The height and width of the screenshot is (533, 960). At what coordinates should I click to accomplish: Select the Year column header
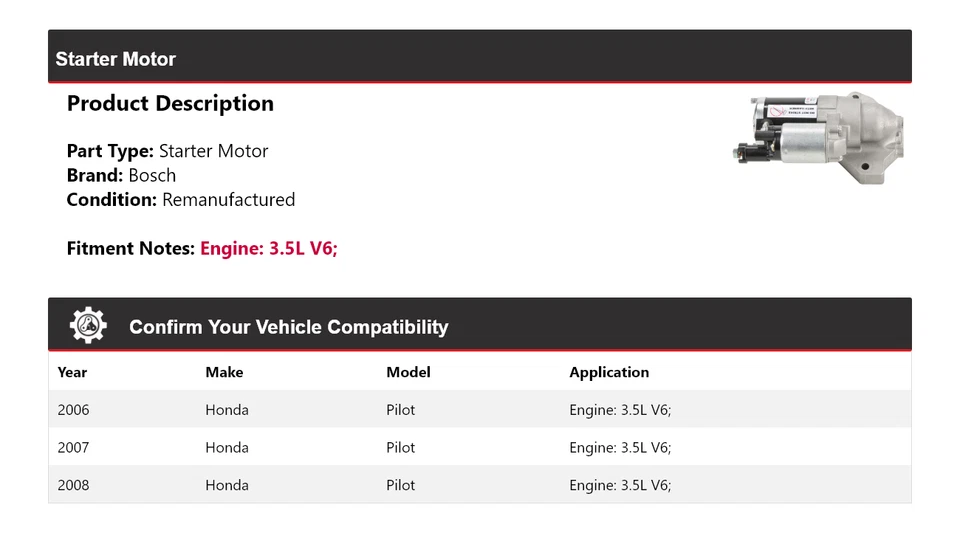click(72, 372)
